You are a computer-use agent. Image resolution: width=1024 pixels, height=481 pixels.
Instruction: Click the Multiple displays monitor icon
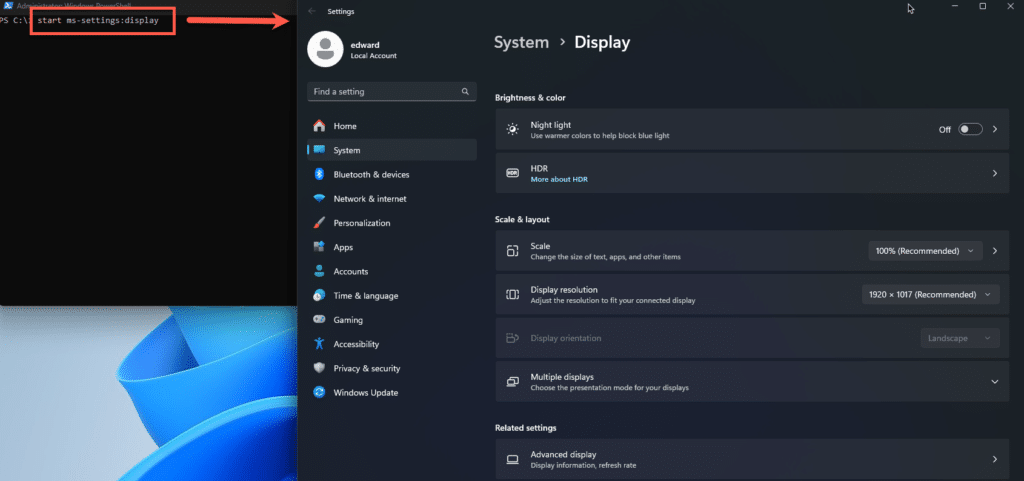click(x=513, y=382)
